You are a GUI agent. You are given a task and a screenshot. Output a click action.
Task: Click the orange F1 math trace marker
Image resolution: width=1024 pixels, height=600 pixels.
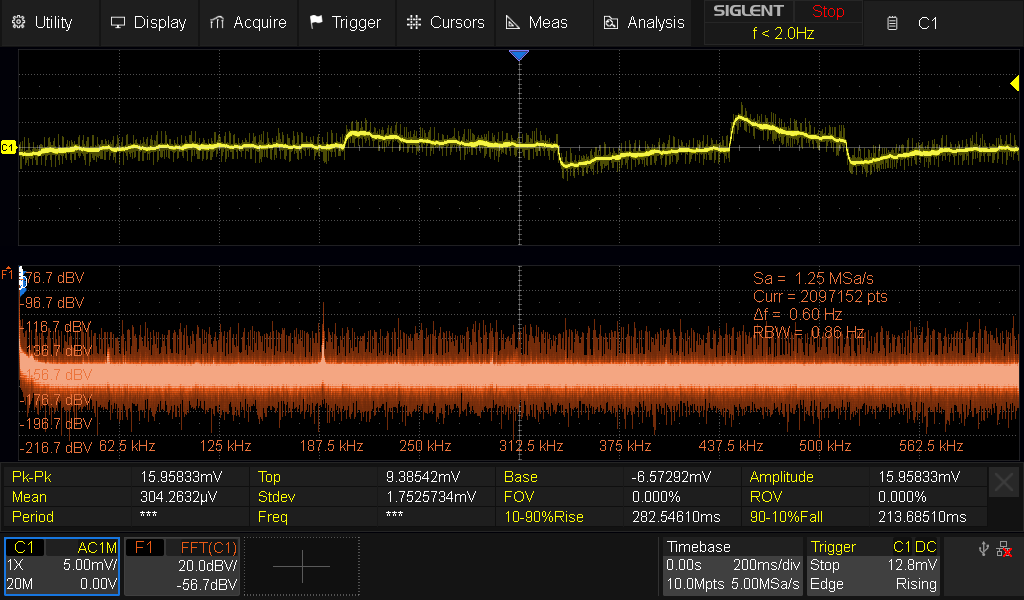click(8, 272)
